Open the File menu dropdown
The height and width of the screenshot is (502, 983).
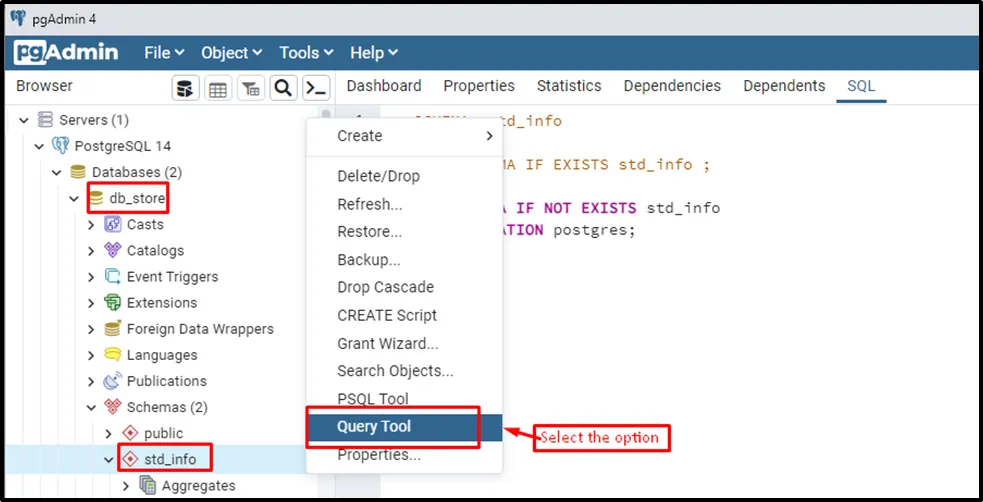164,53
